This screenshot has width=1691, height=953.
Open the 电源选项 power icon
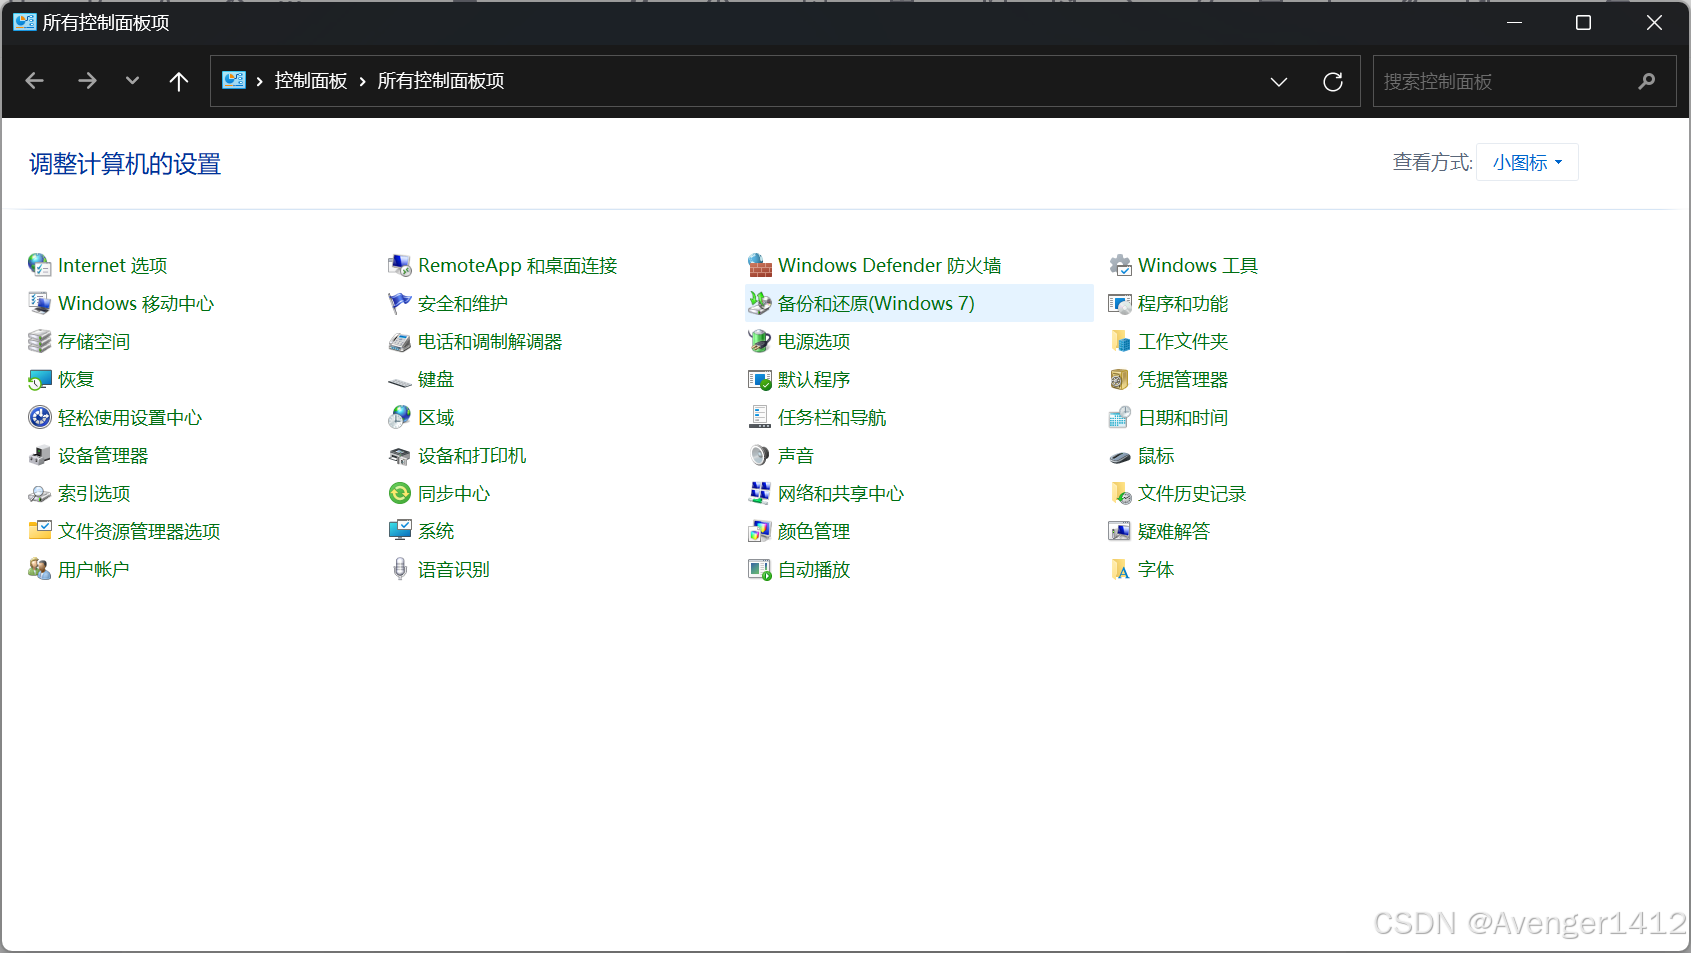[760, 341]
